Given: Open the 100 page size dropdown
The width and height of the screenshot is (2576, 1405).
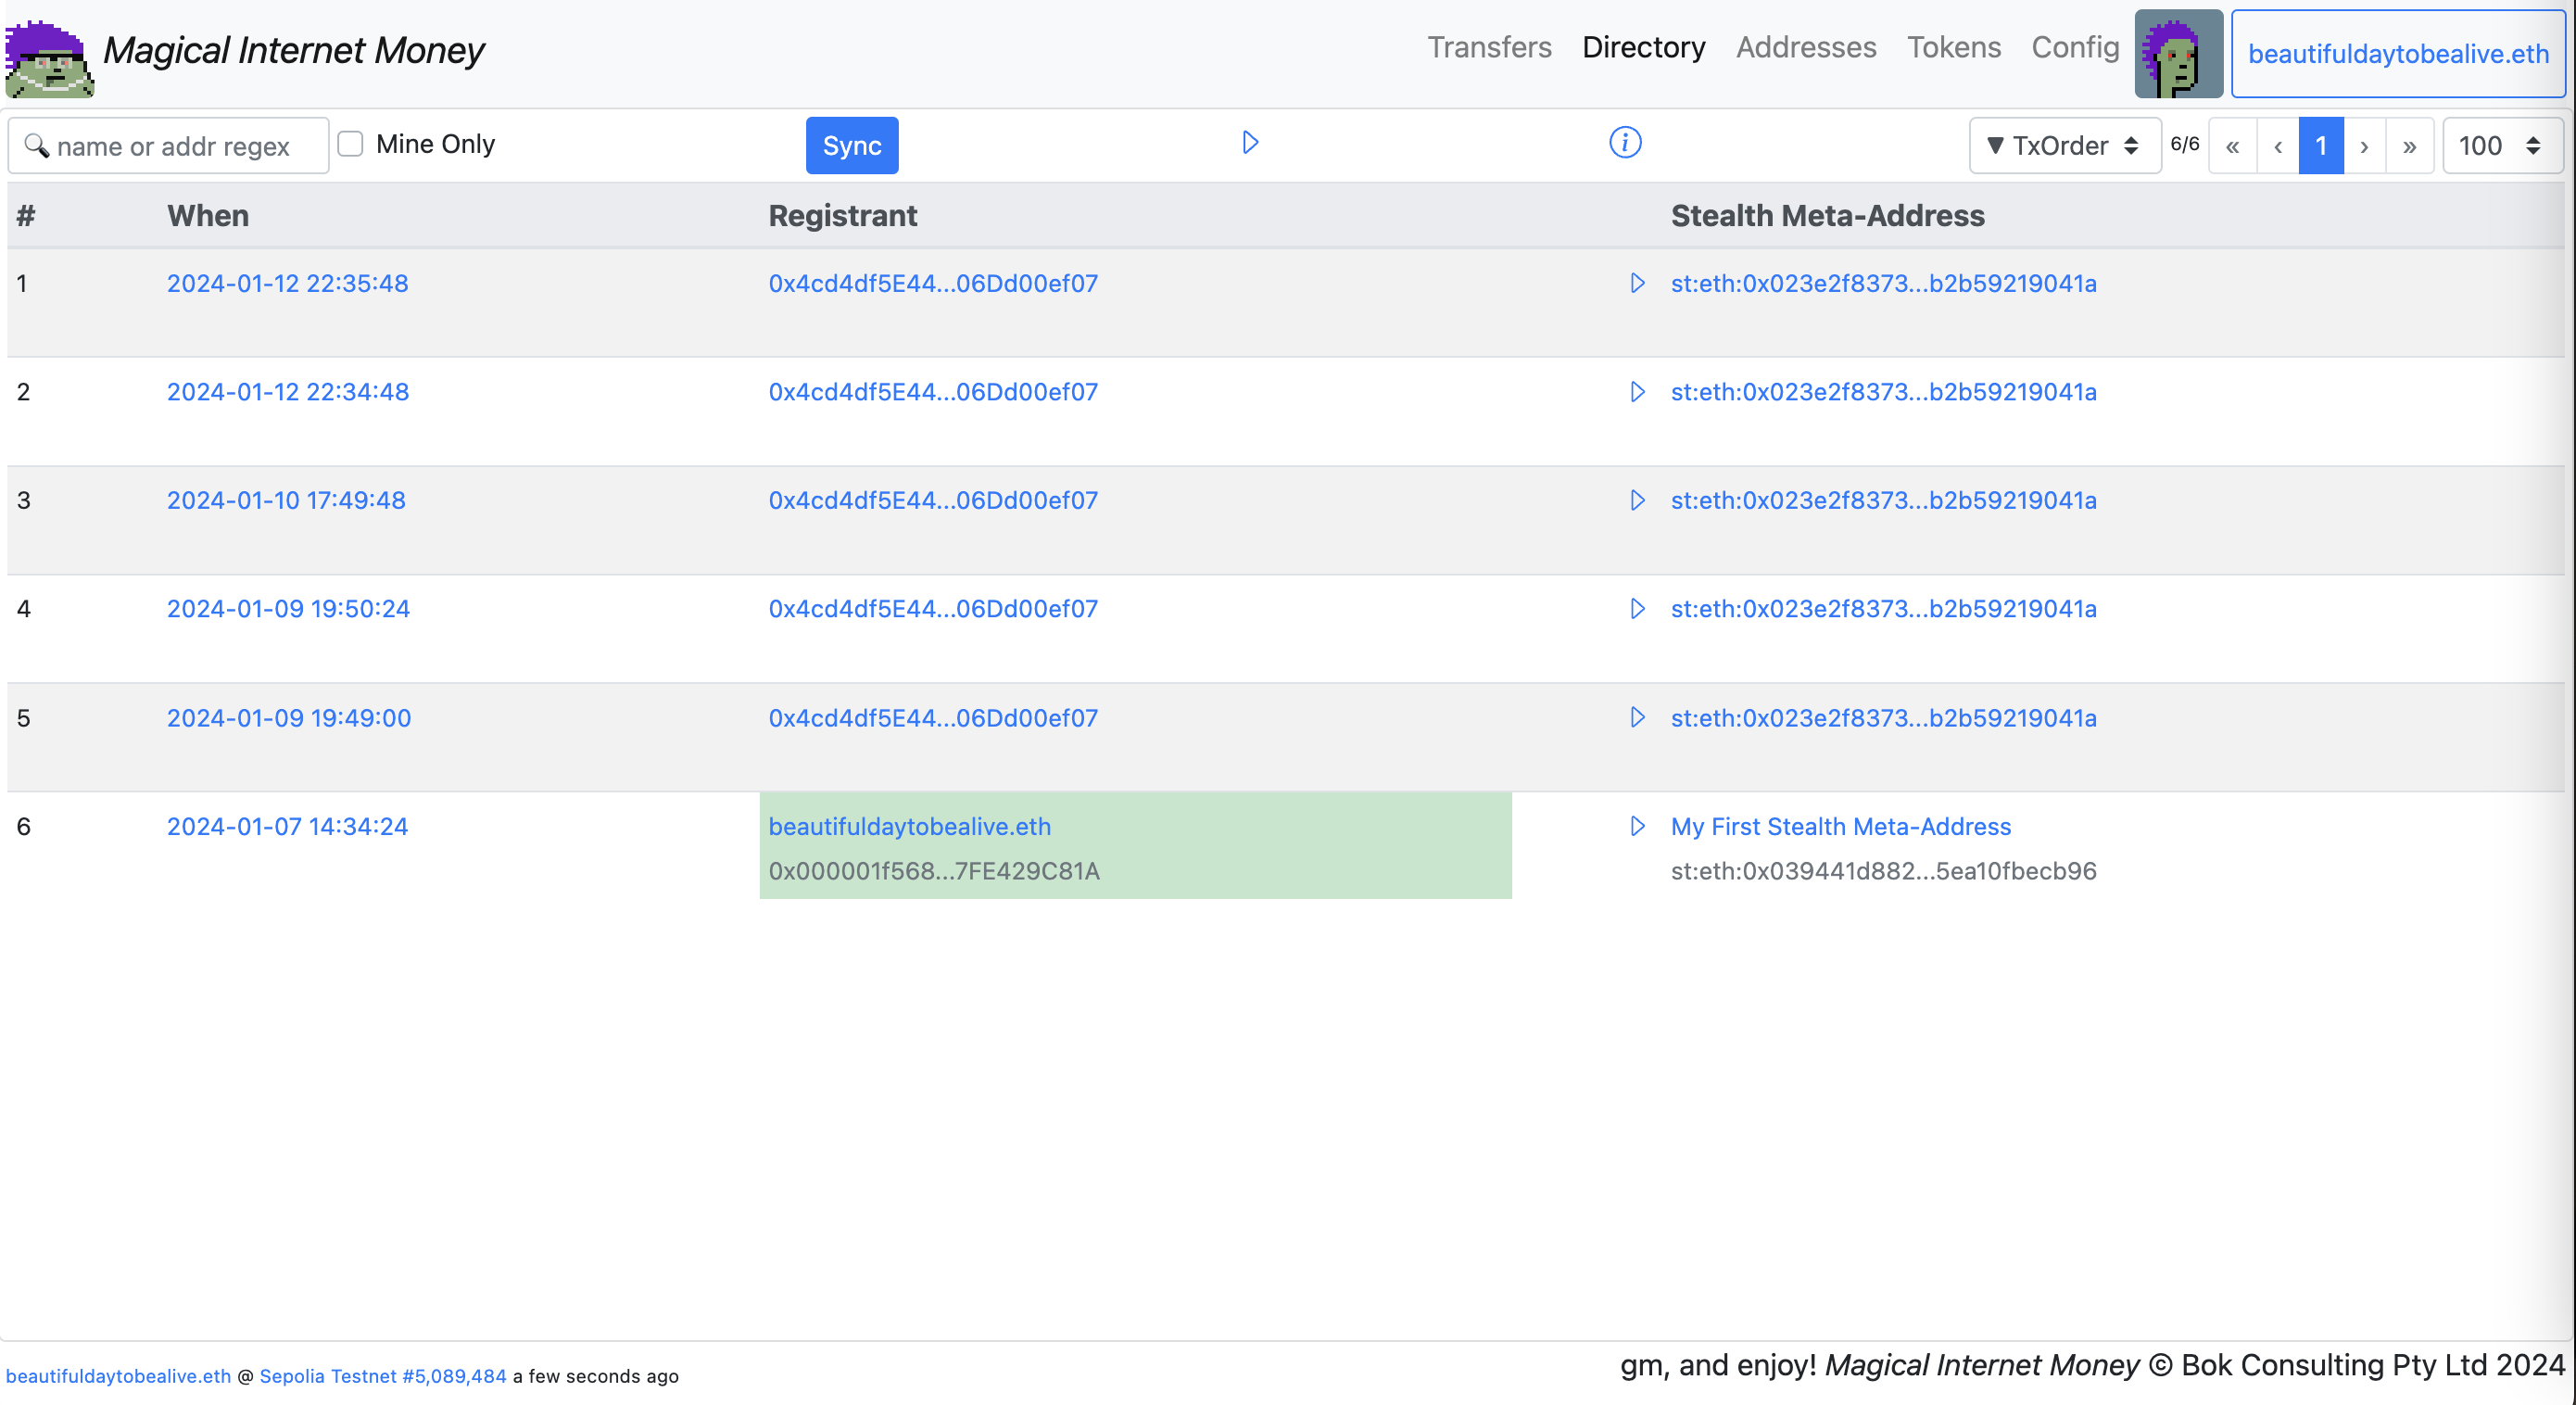Looking at the screenshot, I should point(2500,146).
